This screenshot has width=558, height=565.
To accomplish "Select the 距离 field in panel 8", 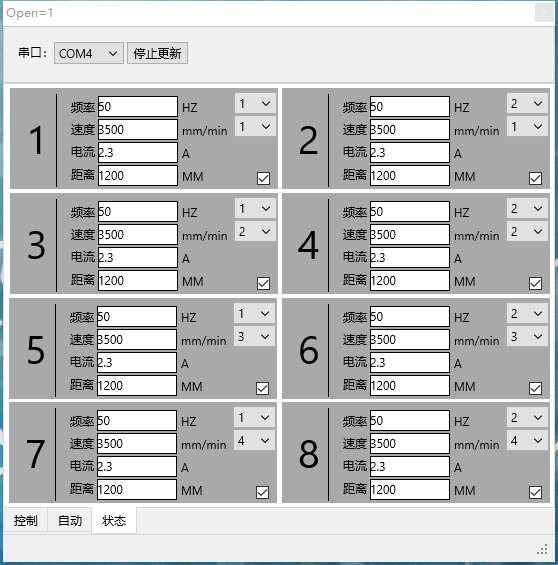I will [x=410, y=489].
